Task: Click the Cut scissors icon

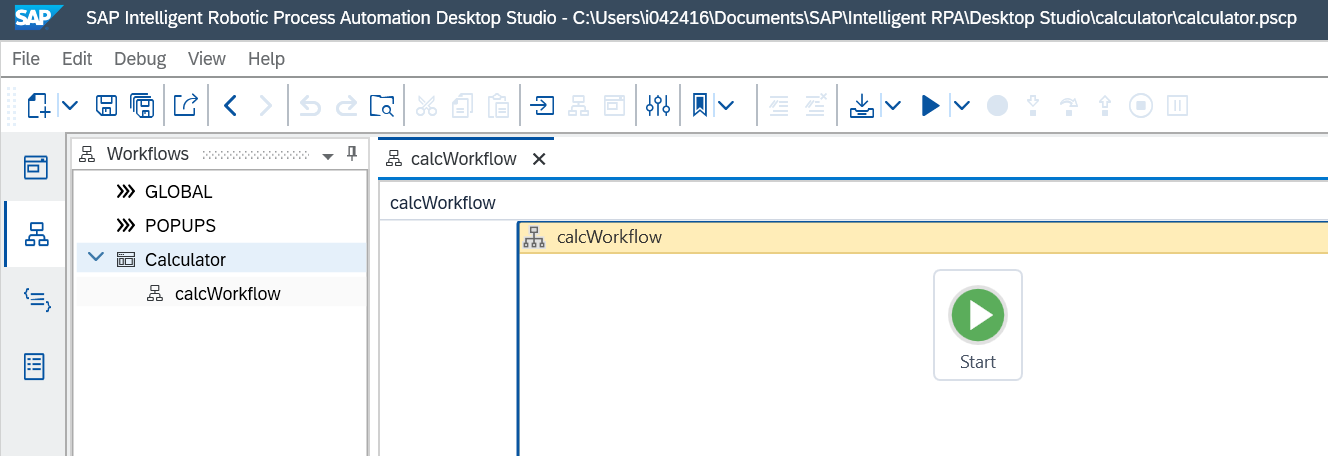Action: [x=427, y=105]
